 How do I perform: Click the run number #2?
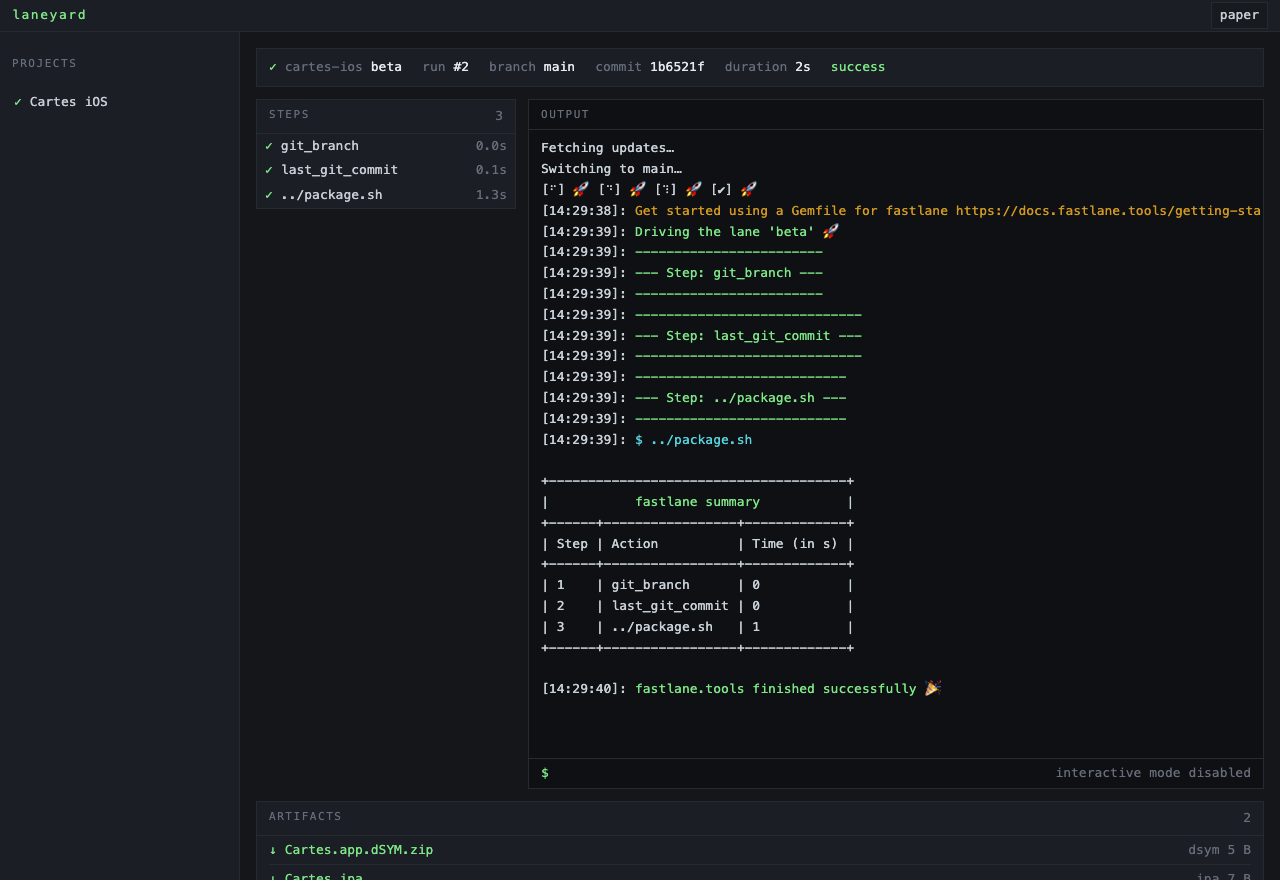(461, 67)
